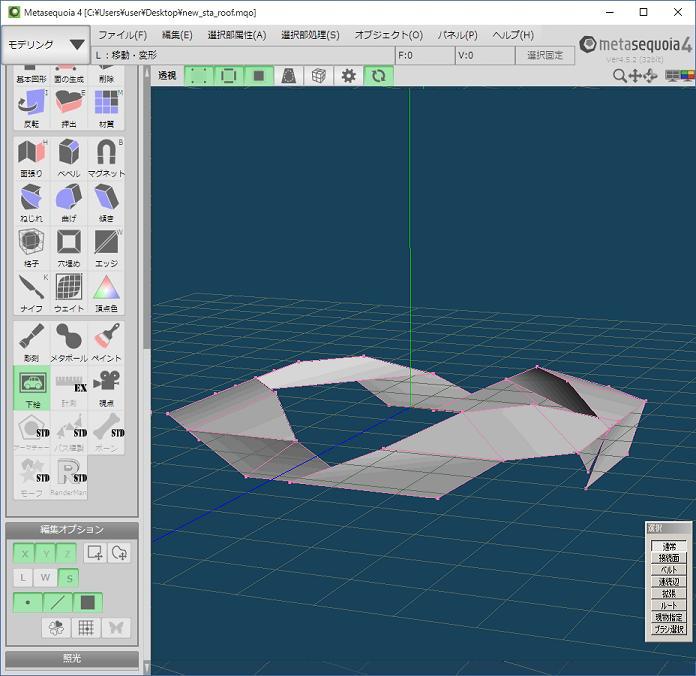
Task: Toggle the X axis edit option
Action: point(23,553)
